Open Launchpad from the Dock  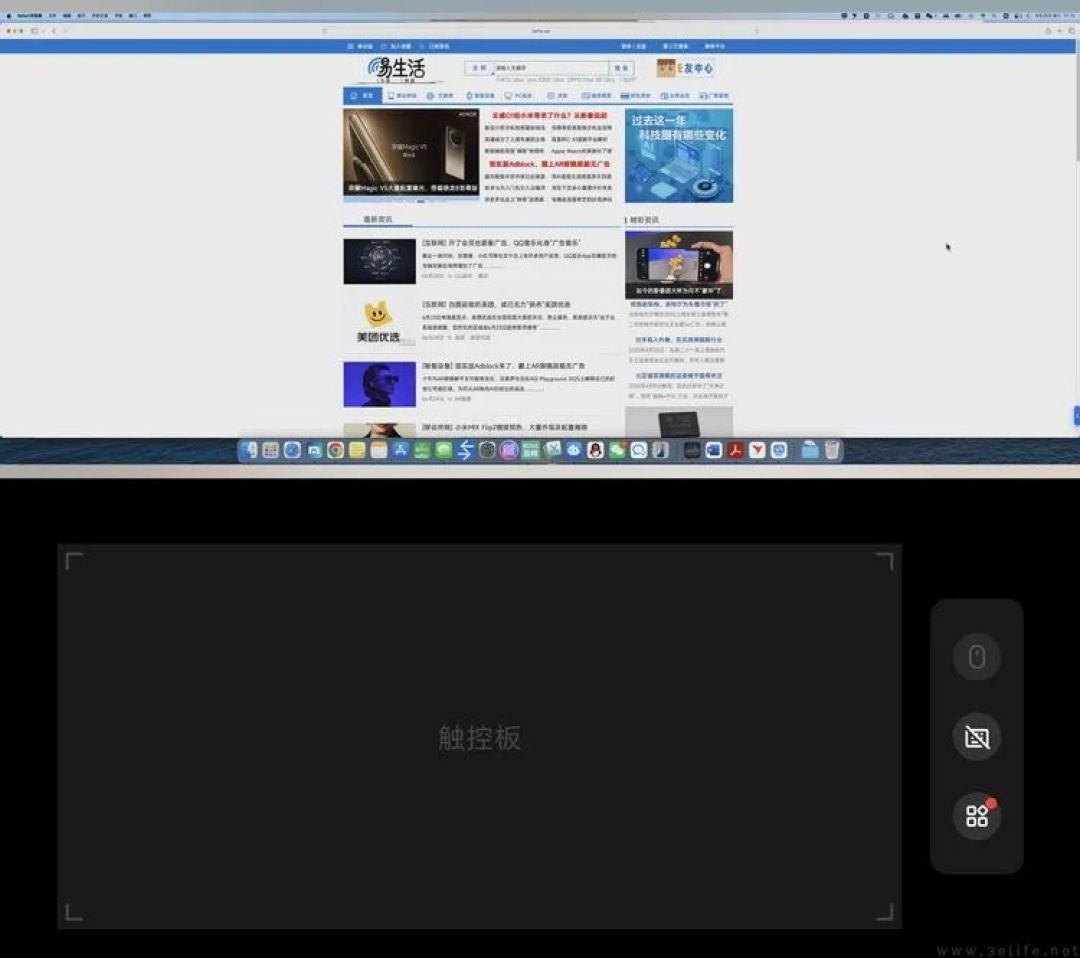(271, 450)
